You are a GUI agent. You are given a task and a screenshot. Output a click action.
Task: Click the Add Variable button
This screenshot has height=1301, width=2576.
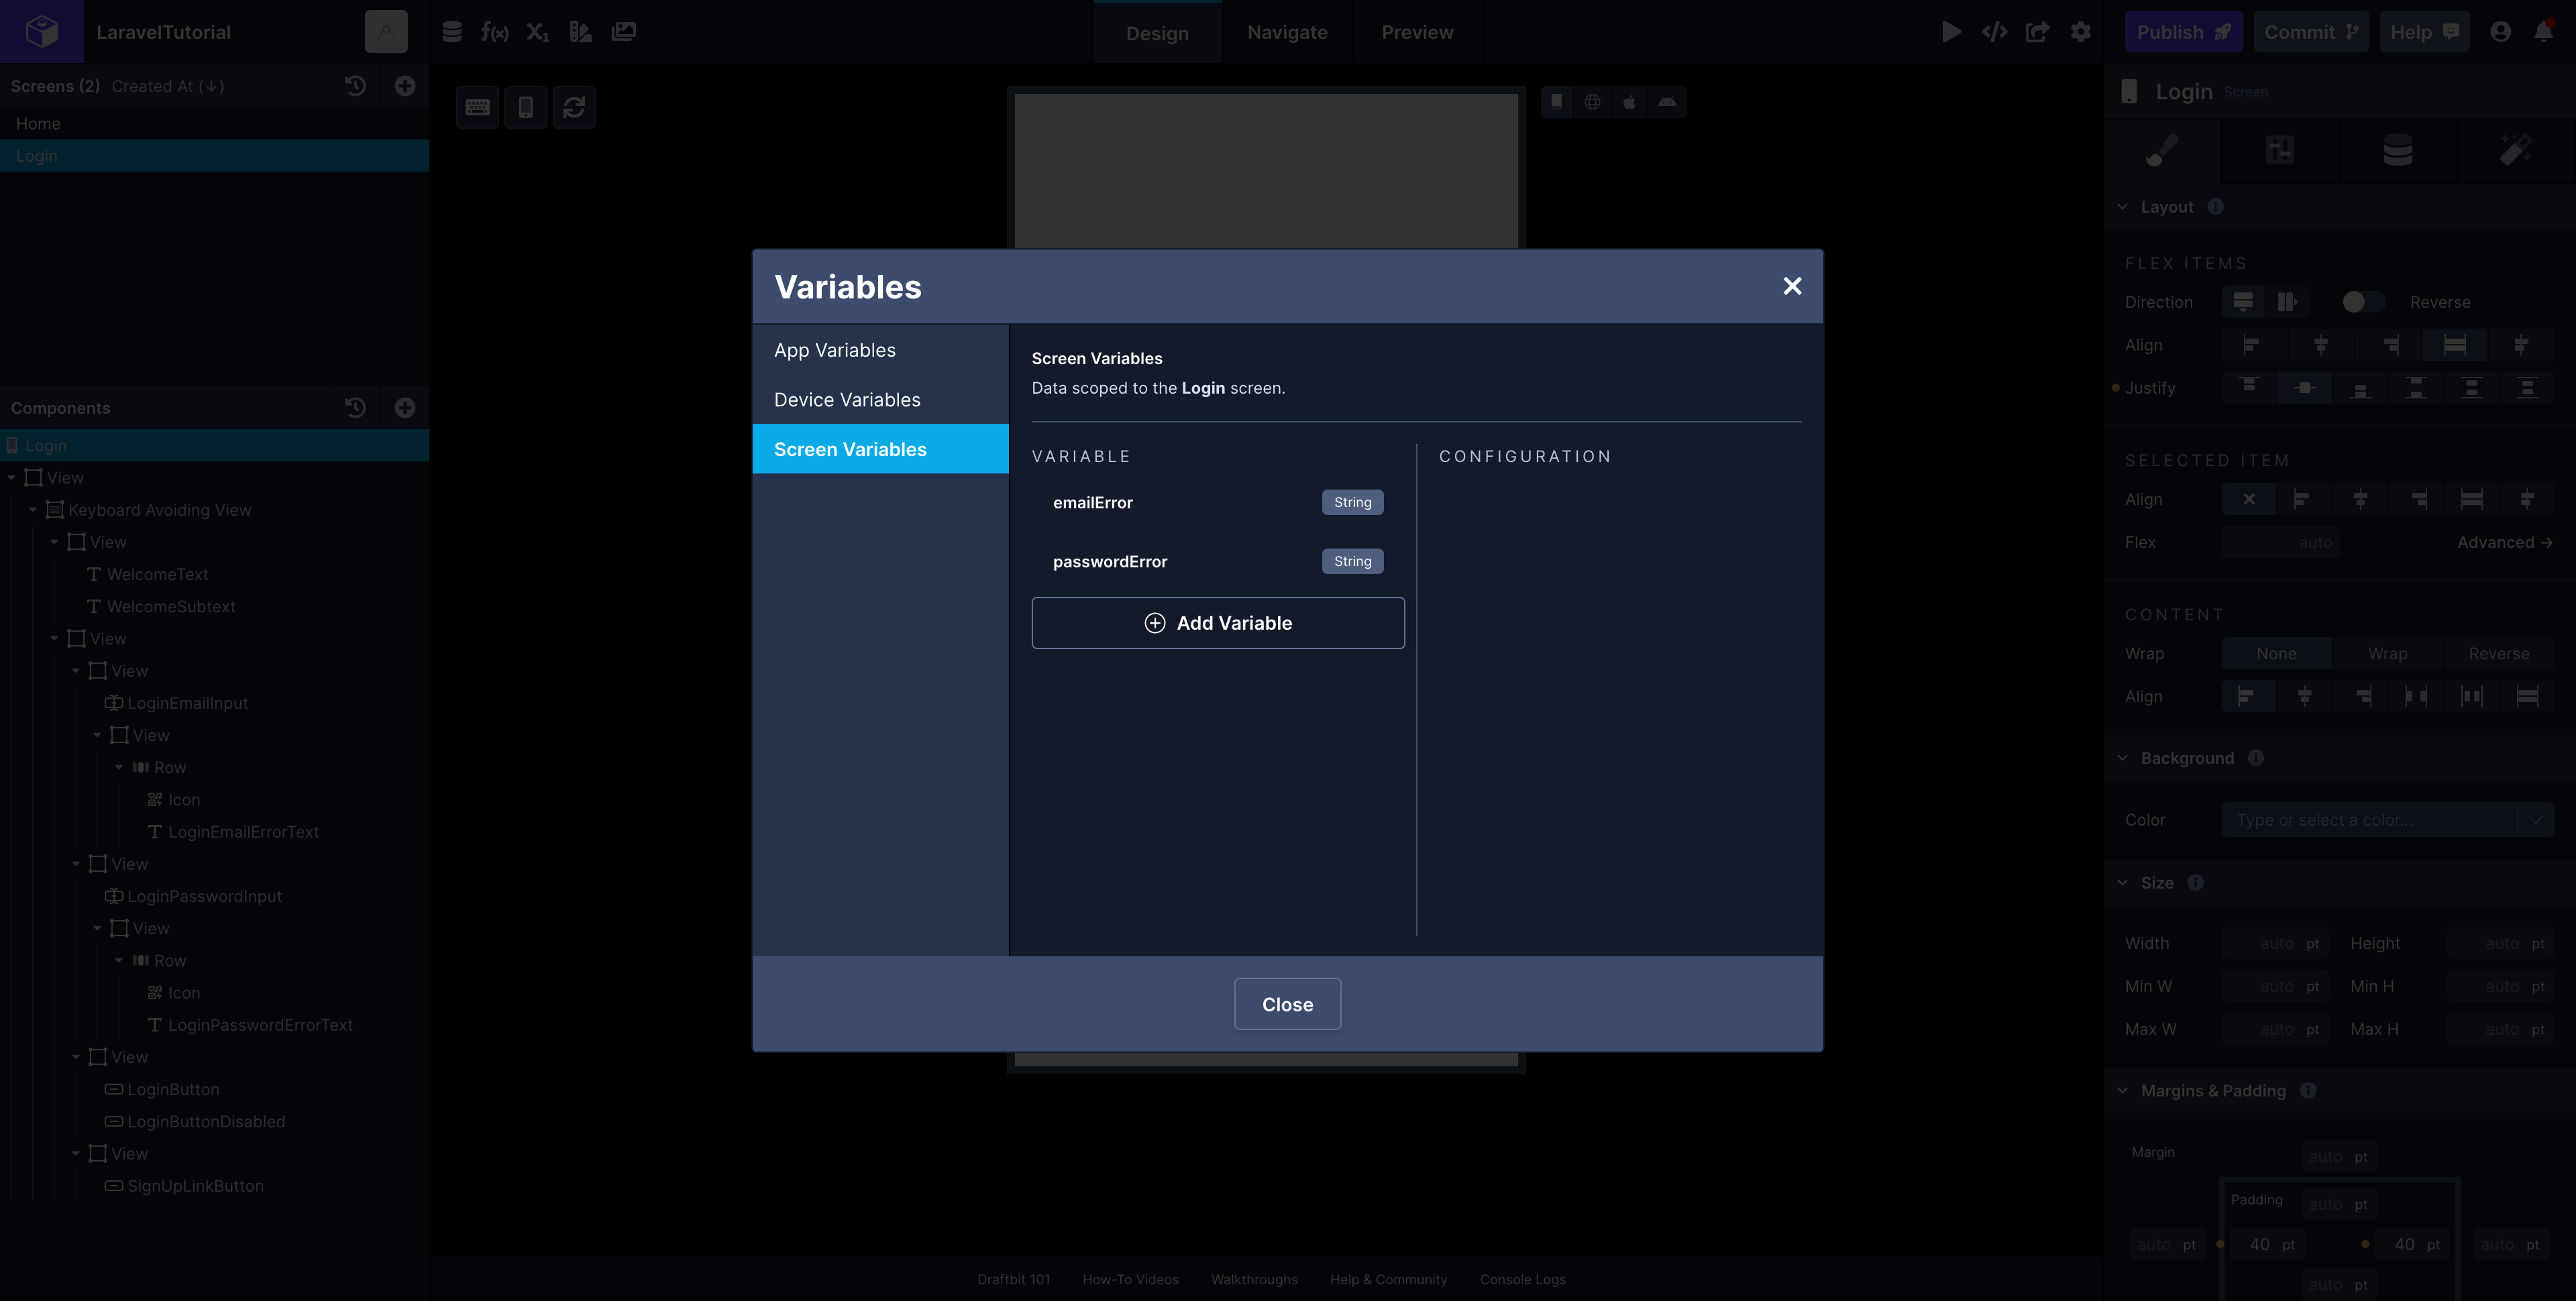click(1218, 623)
